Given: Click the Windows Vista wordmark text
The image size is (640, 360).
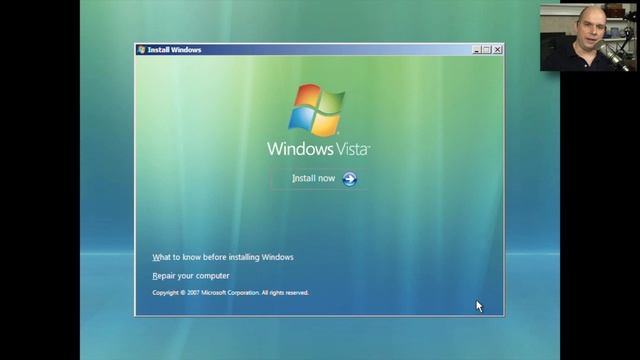Looking at the screenshot, I should click(318, 149).
